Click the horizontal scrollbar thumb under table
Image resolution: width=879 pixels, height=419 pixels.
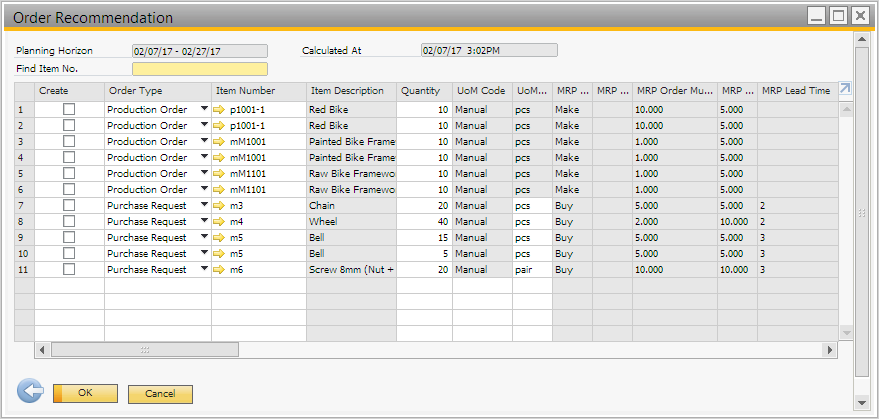tap(145, 350)
